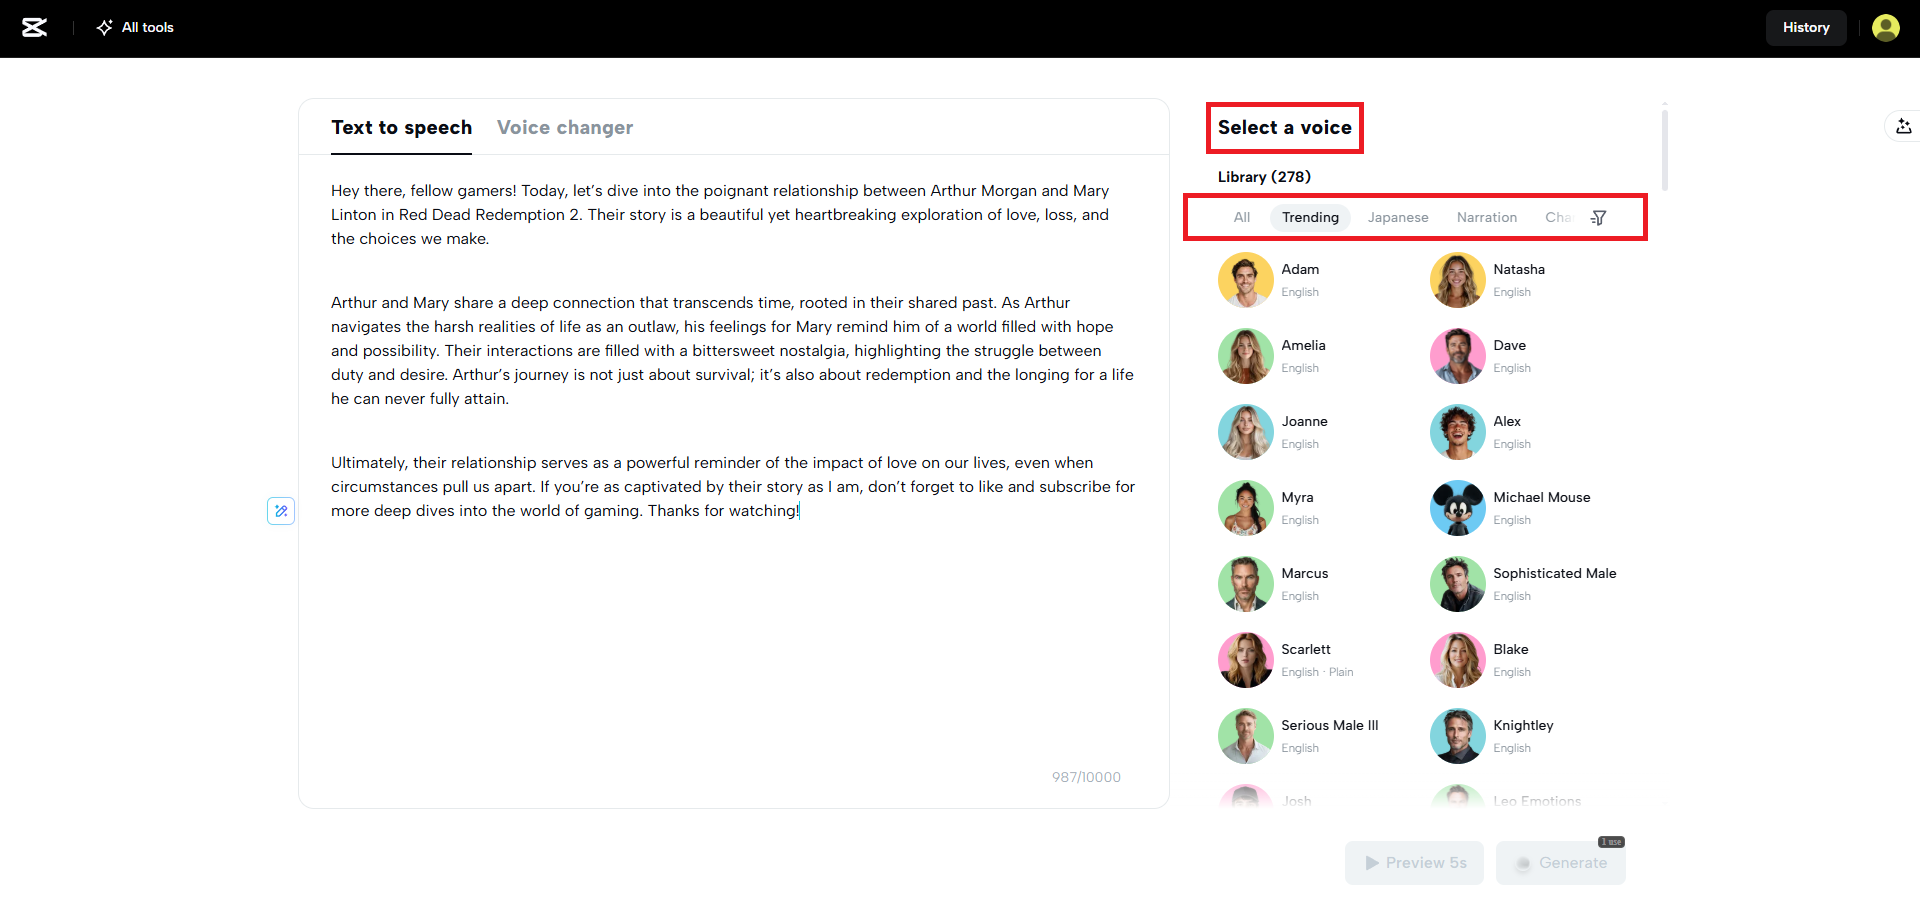Click the History button
Screen dimensions: 1920x913
[1805, 28]
